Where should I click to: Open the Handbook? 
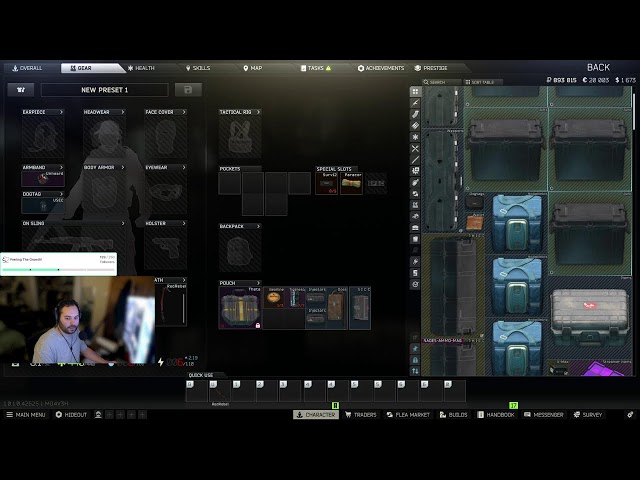(496, 415)
